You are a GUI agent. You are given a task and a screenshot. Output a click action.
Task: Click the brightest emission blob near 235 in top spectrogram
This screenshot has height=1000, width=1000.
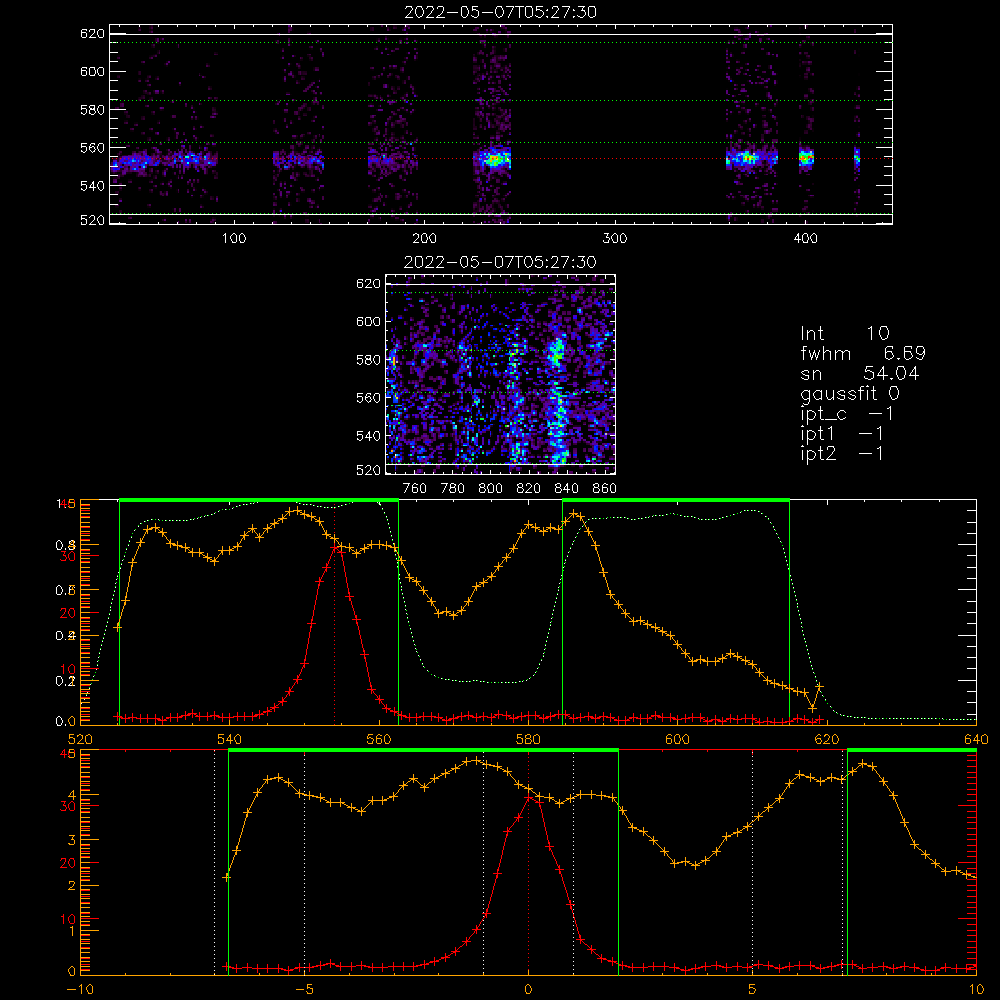[493, 159]
